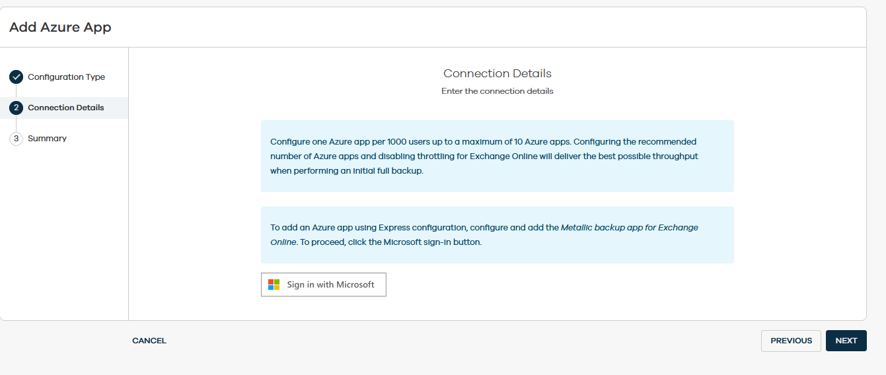Return with the PREVIOUS button
The height and width of the screenshot is (375, 886).
[x=791, y=341]
